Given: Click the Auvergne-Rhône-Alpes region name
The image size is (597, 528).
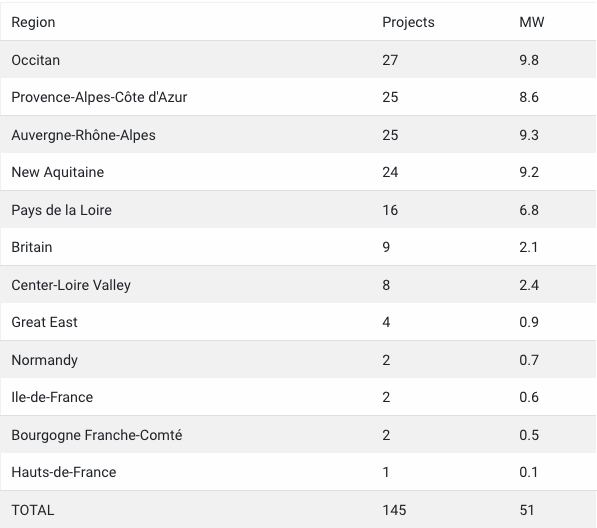Looking at the screenshot, I should click(83, 135).
